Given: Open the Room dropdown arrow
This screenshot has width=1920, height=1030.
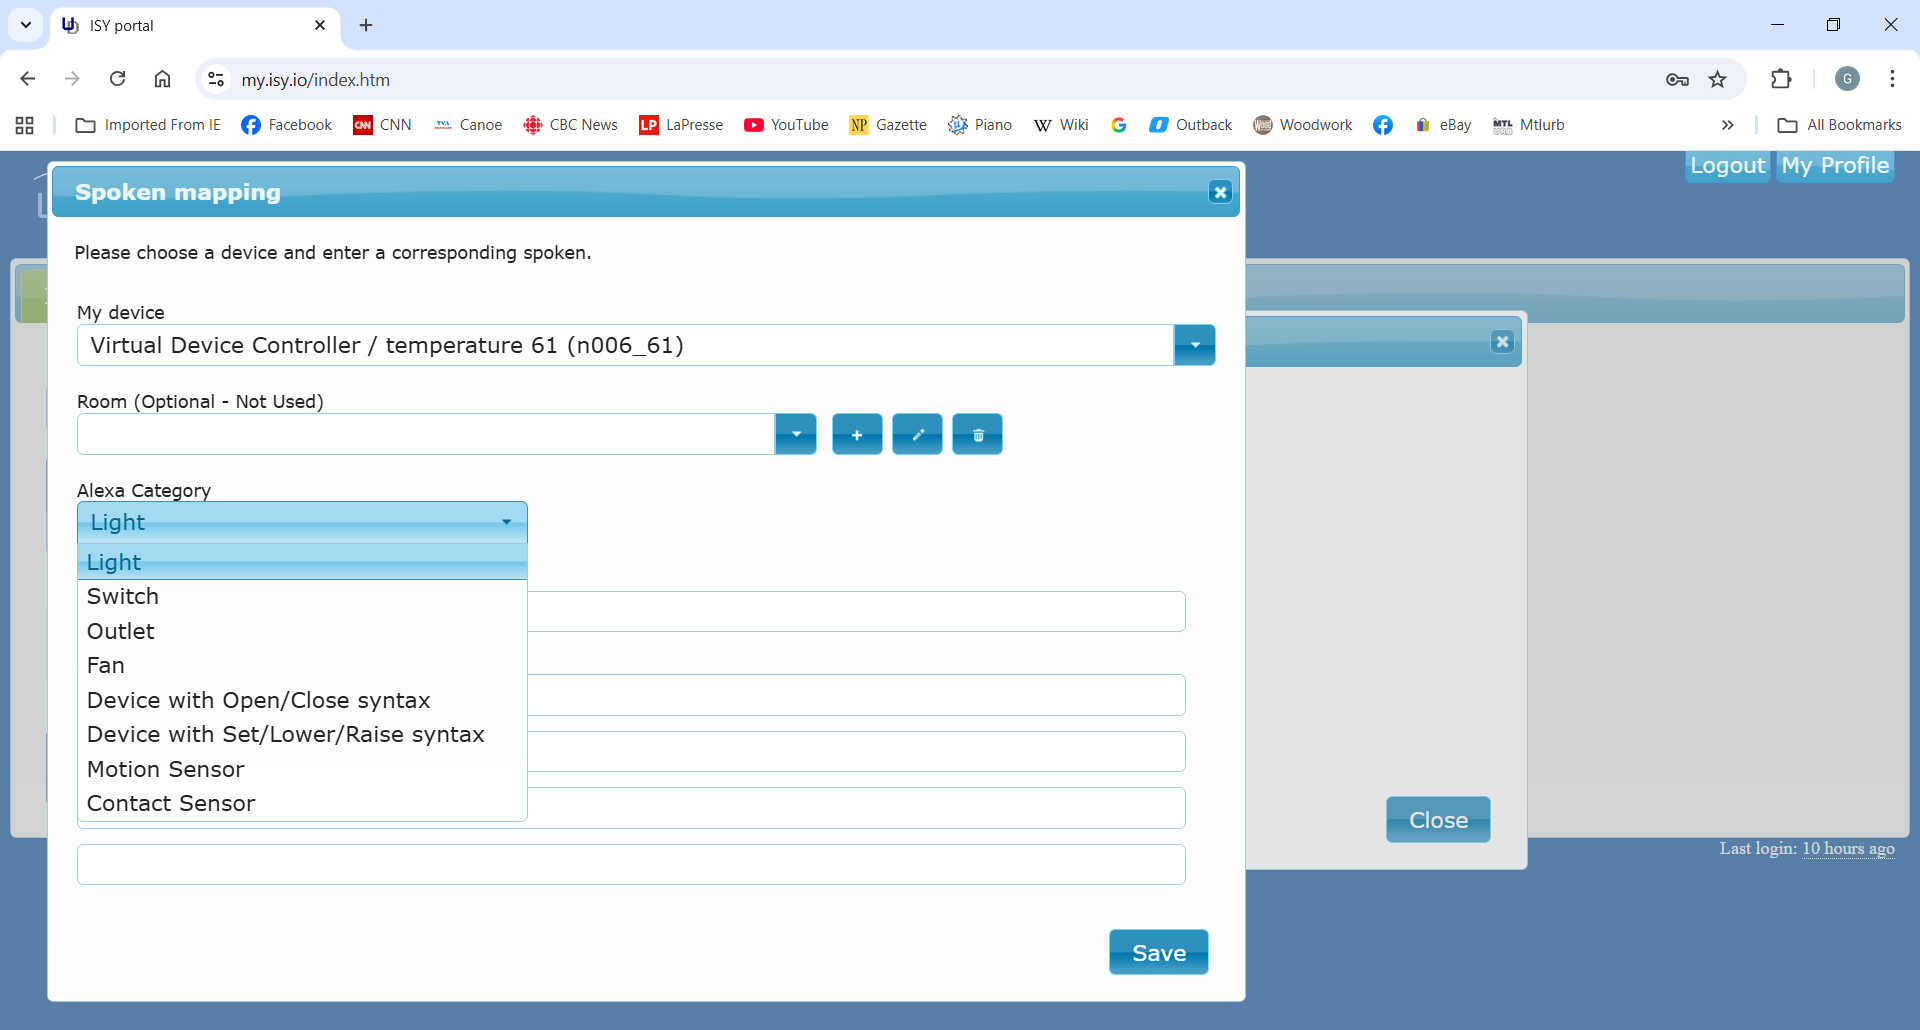Looking at the screenshot, I should pos(796,435).
